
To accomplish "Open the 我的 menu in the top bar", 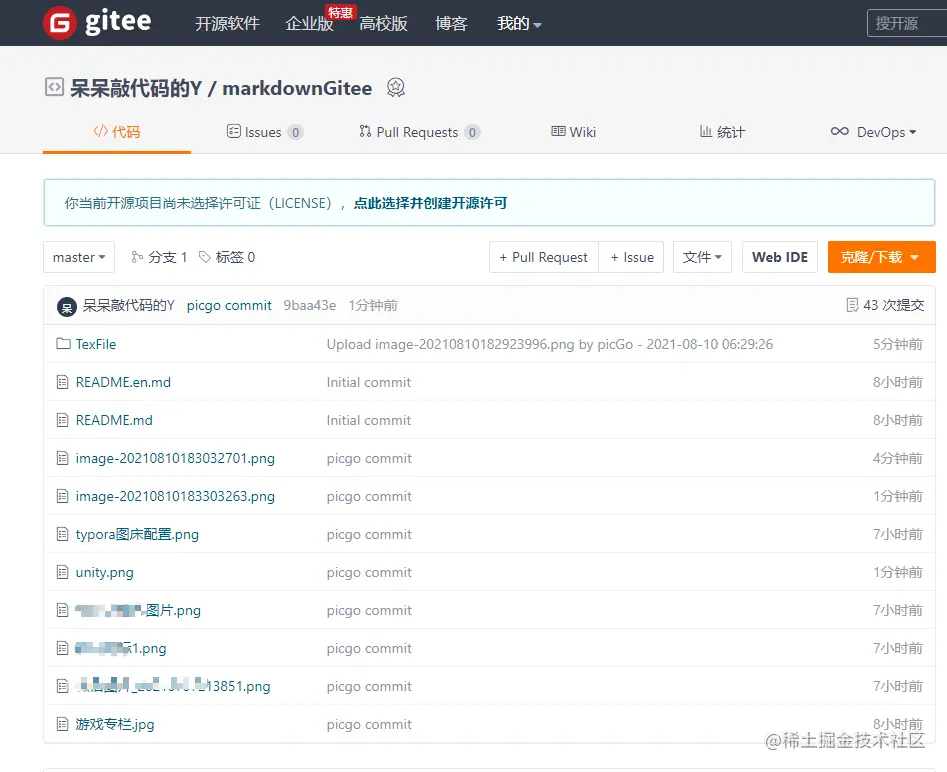I will 519,24.
